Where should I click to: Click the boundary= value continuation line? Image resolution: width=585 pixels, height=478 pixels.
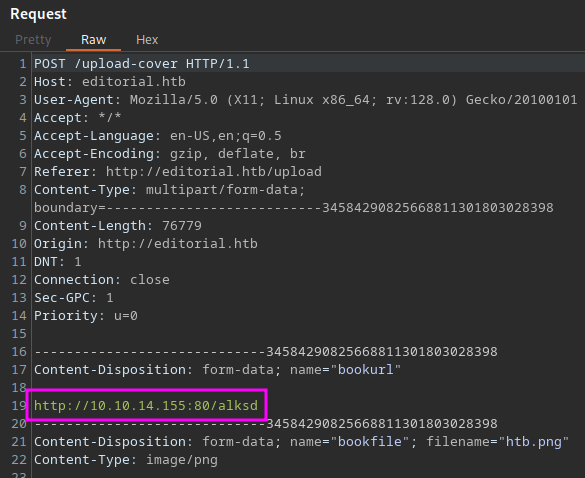click(x=294, y=207)
